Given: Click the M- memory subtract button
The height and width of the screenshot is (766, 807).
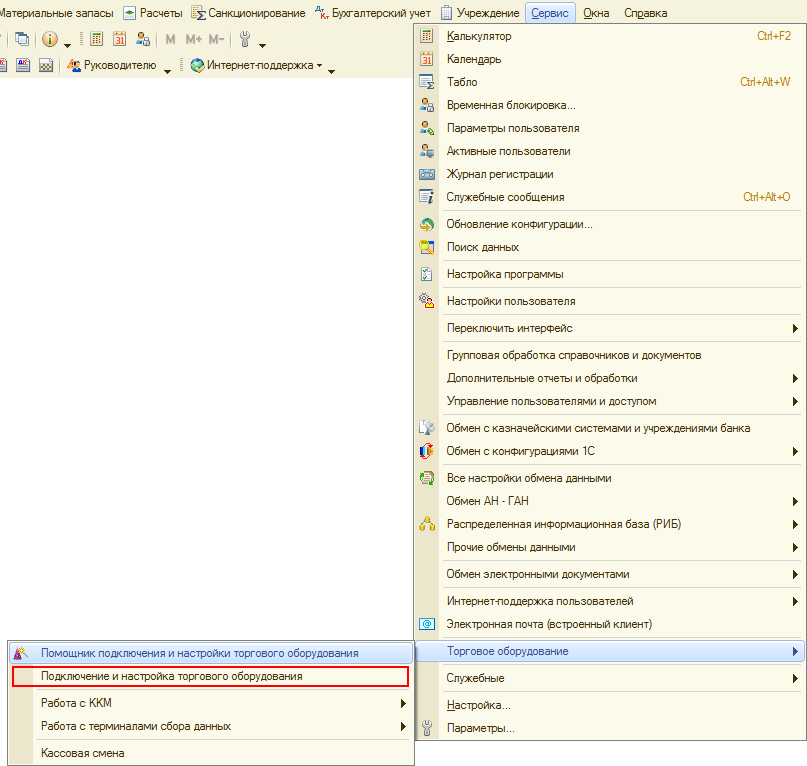Looking at the screenshot, I should tap(216, 40).
